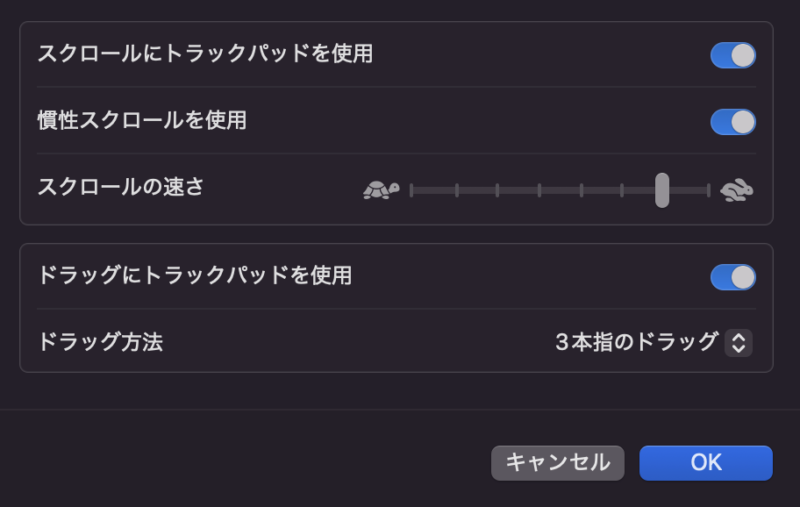Image resolution: width=800 pixels, height=507 pixels.
Task: Click the turtle slow-speed icon
Action: pyautogui.click(x=381, y=190)
